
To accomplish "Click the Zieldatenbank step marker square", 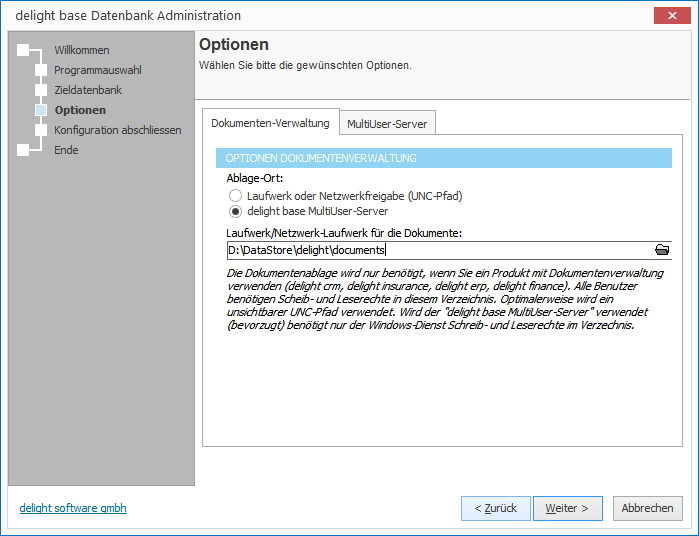I will (x=41, y=90).
